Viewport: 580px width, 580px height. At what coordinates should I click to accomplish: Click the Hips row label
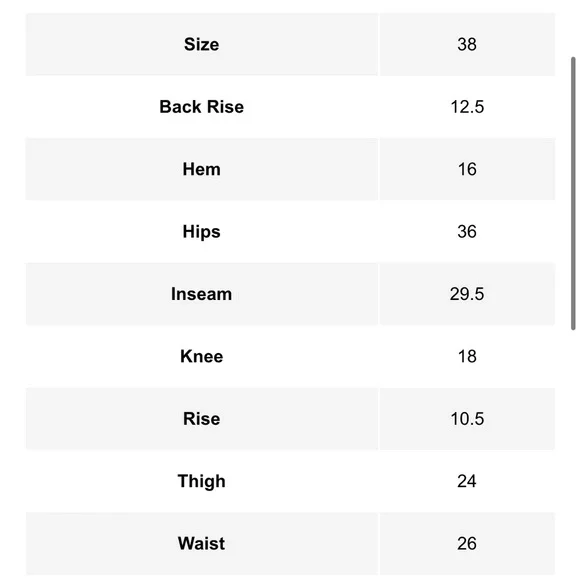click(202, 232)
